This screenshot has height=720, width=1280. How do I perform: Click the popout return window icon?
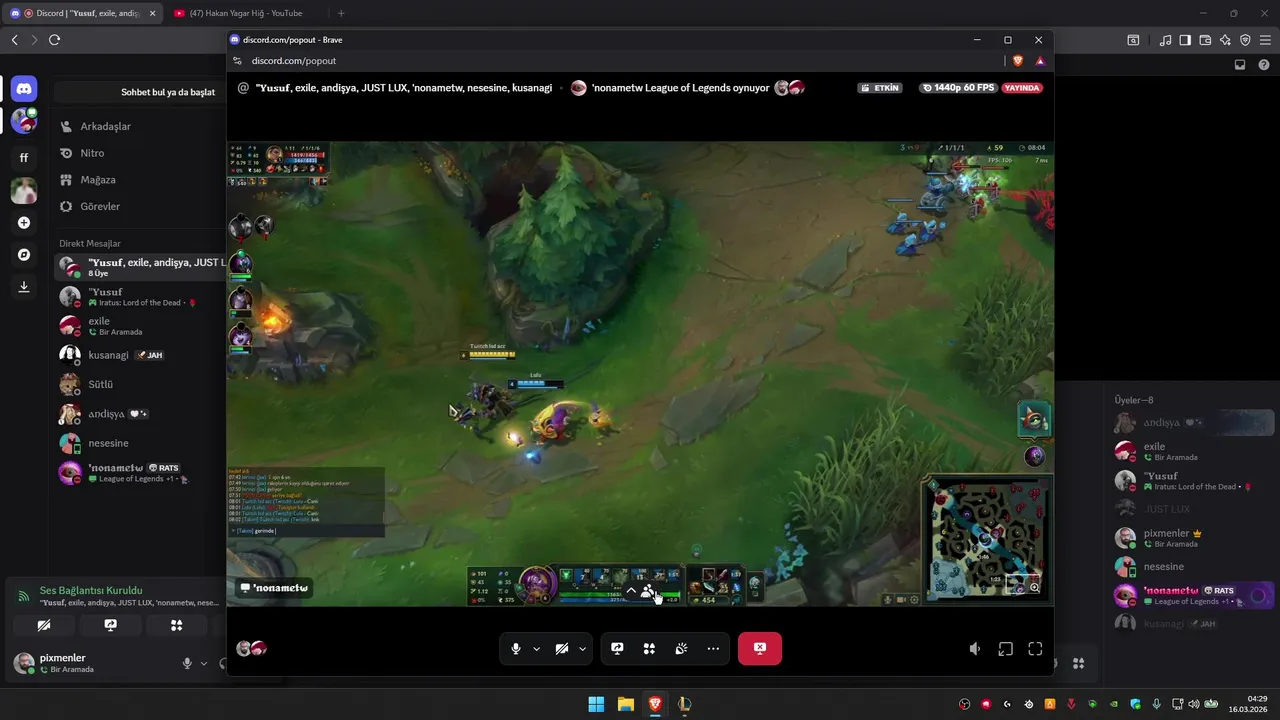click(x=1005, y=649)
